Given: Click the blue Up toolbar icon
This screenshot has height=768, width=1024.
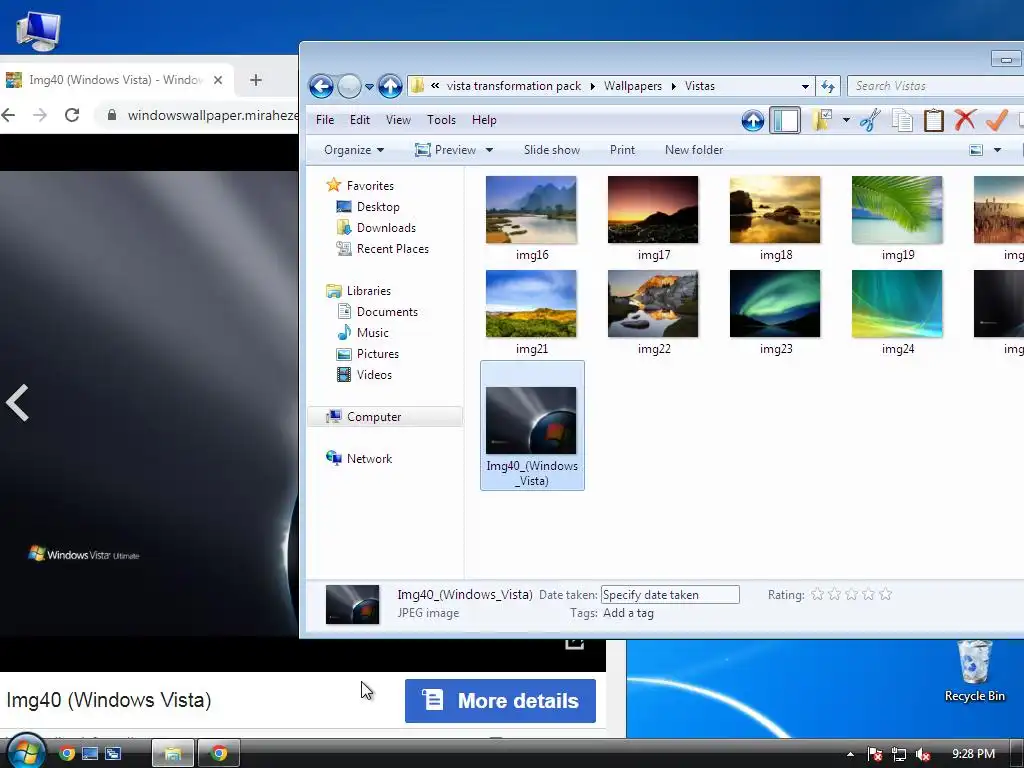Looking at the screenshot, I should click(752, 121).
